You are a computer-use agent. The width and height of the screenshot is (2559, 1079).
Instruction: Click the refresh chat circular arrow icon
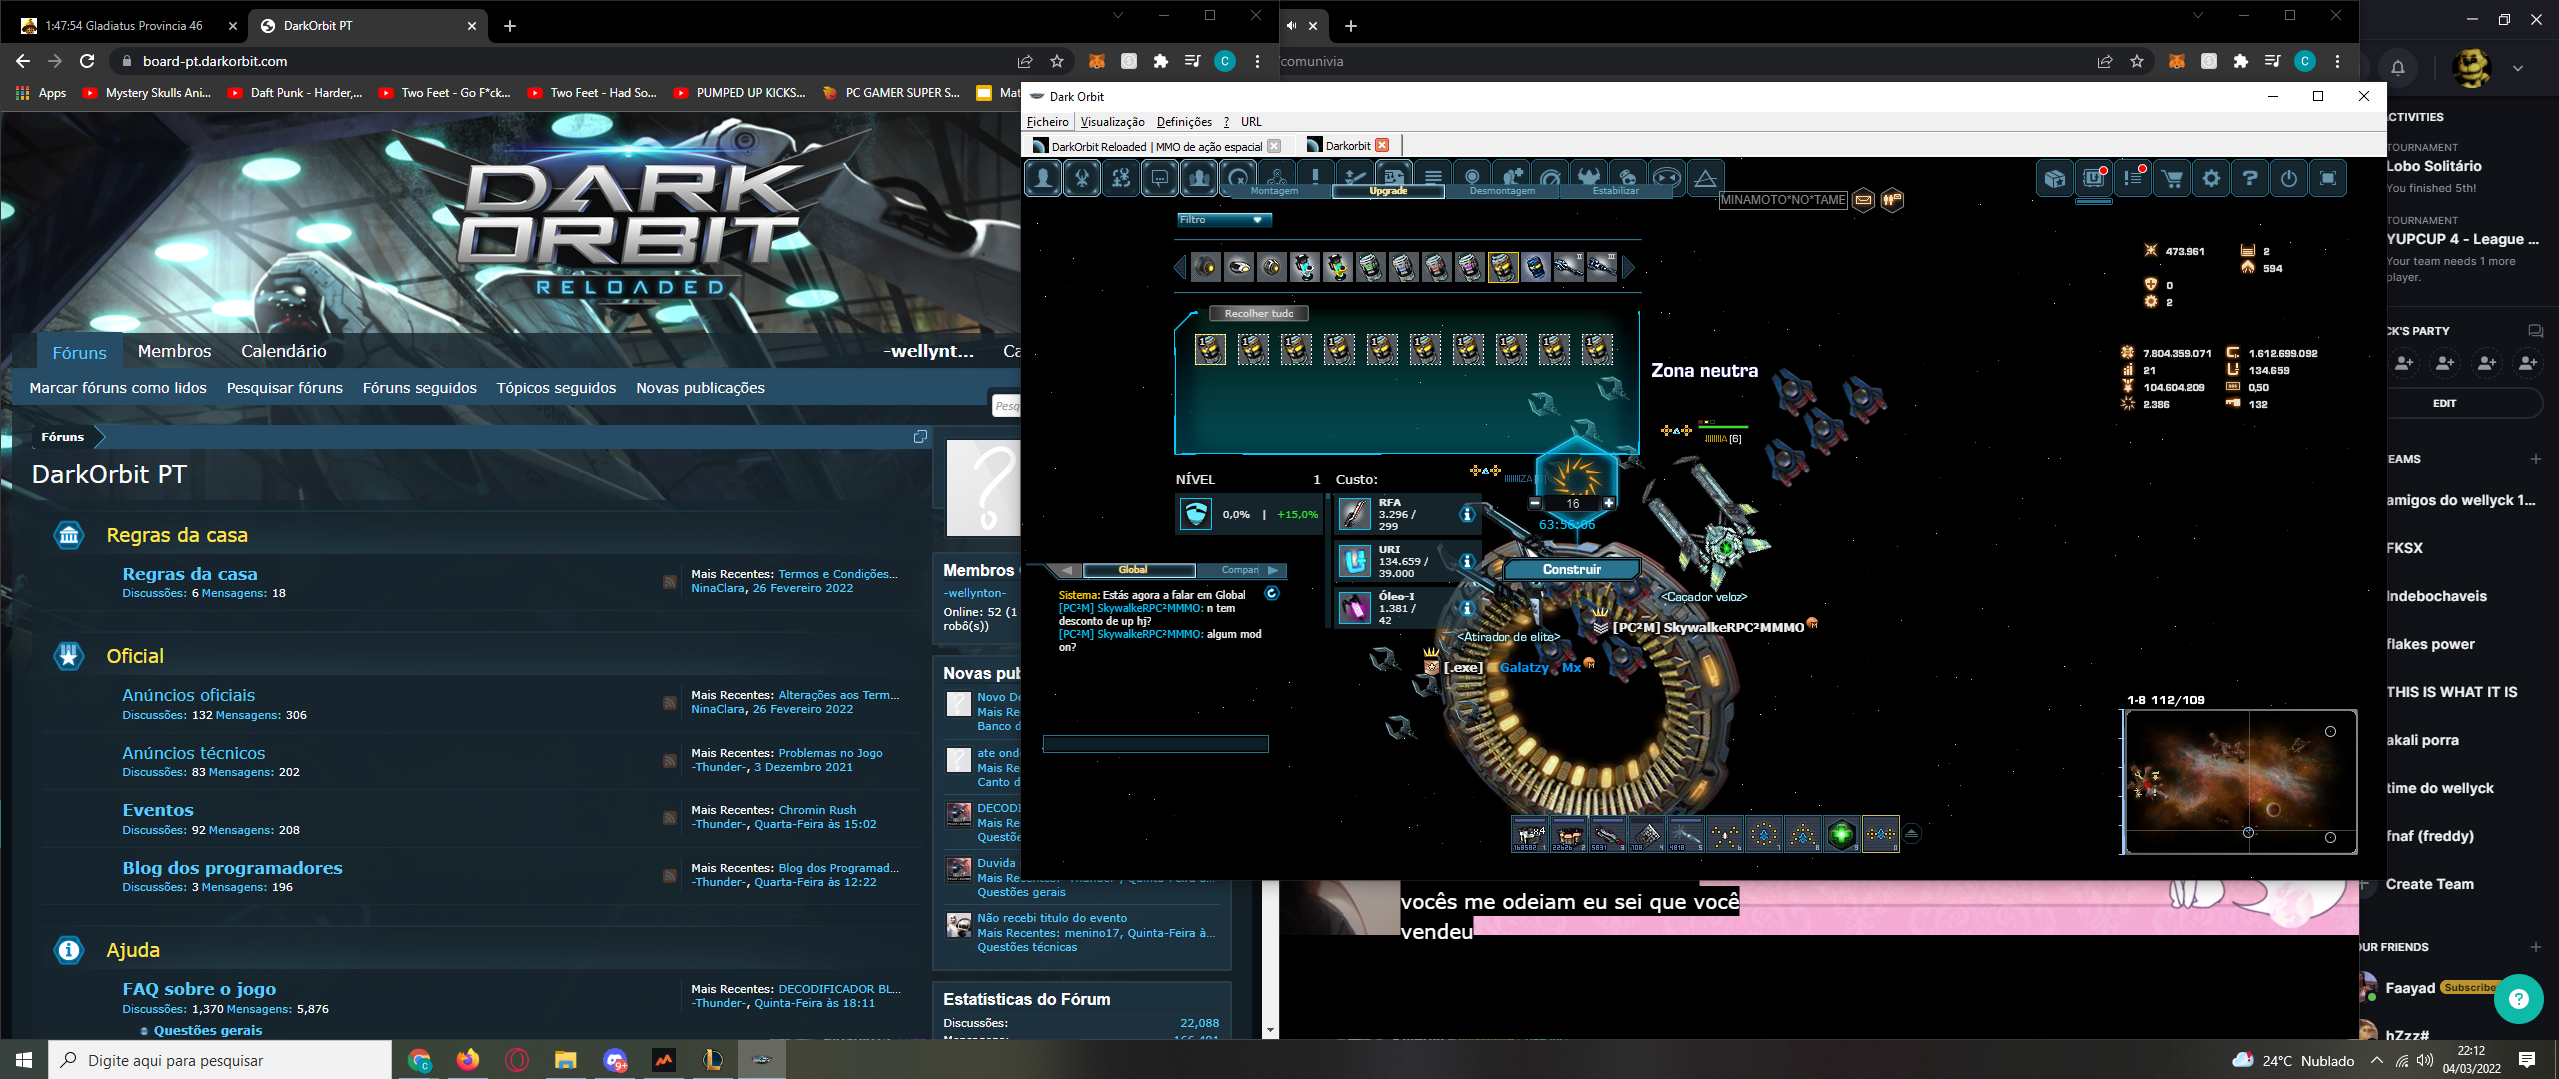(1272, 593)
